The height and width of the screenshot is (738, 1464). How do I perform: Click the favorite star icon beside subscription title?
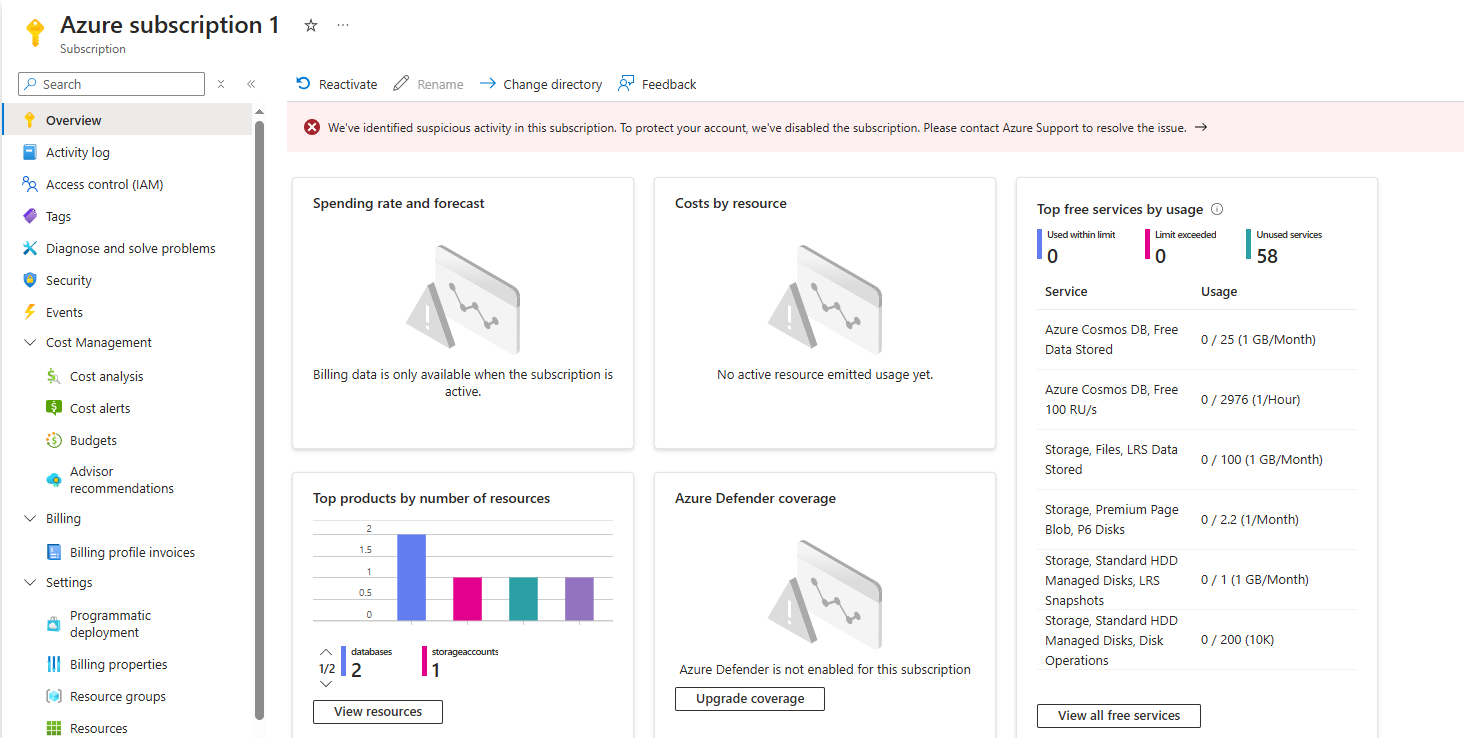coord(310,26)
